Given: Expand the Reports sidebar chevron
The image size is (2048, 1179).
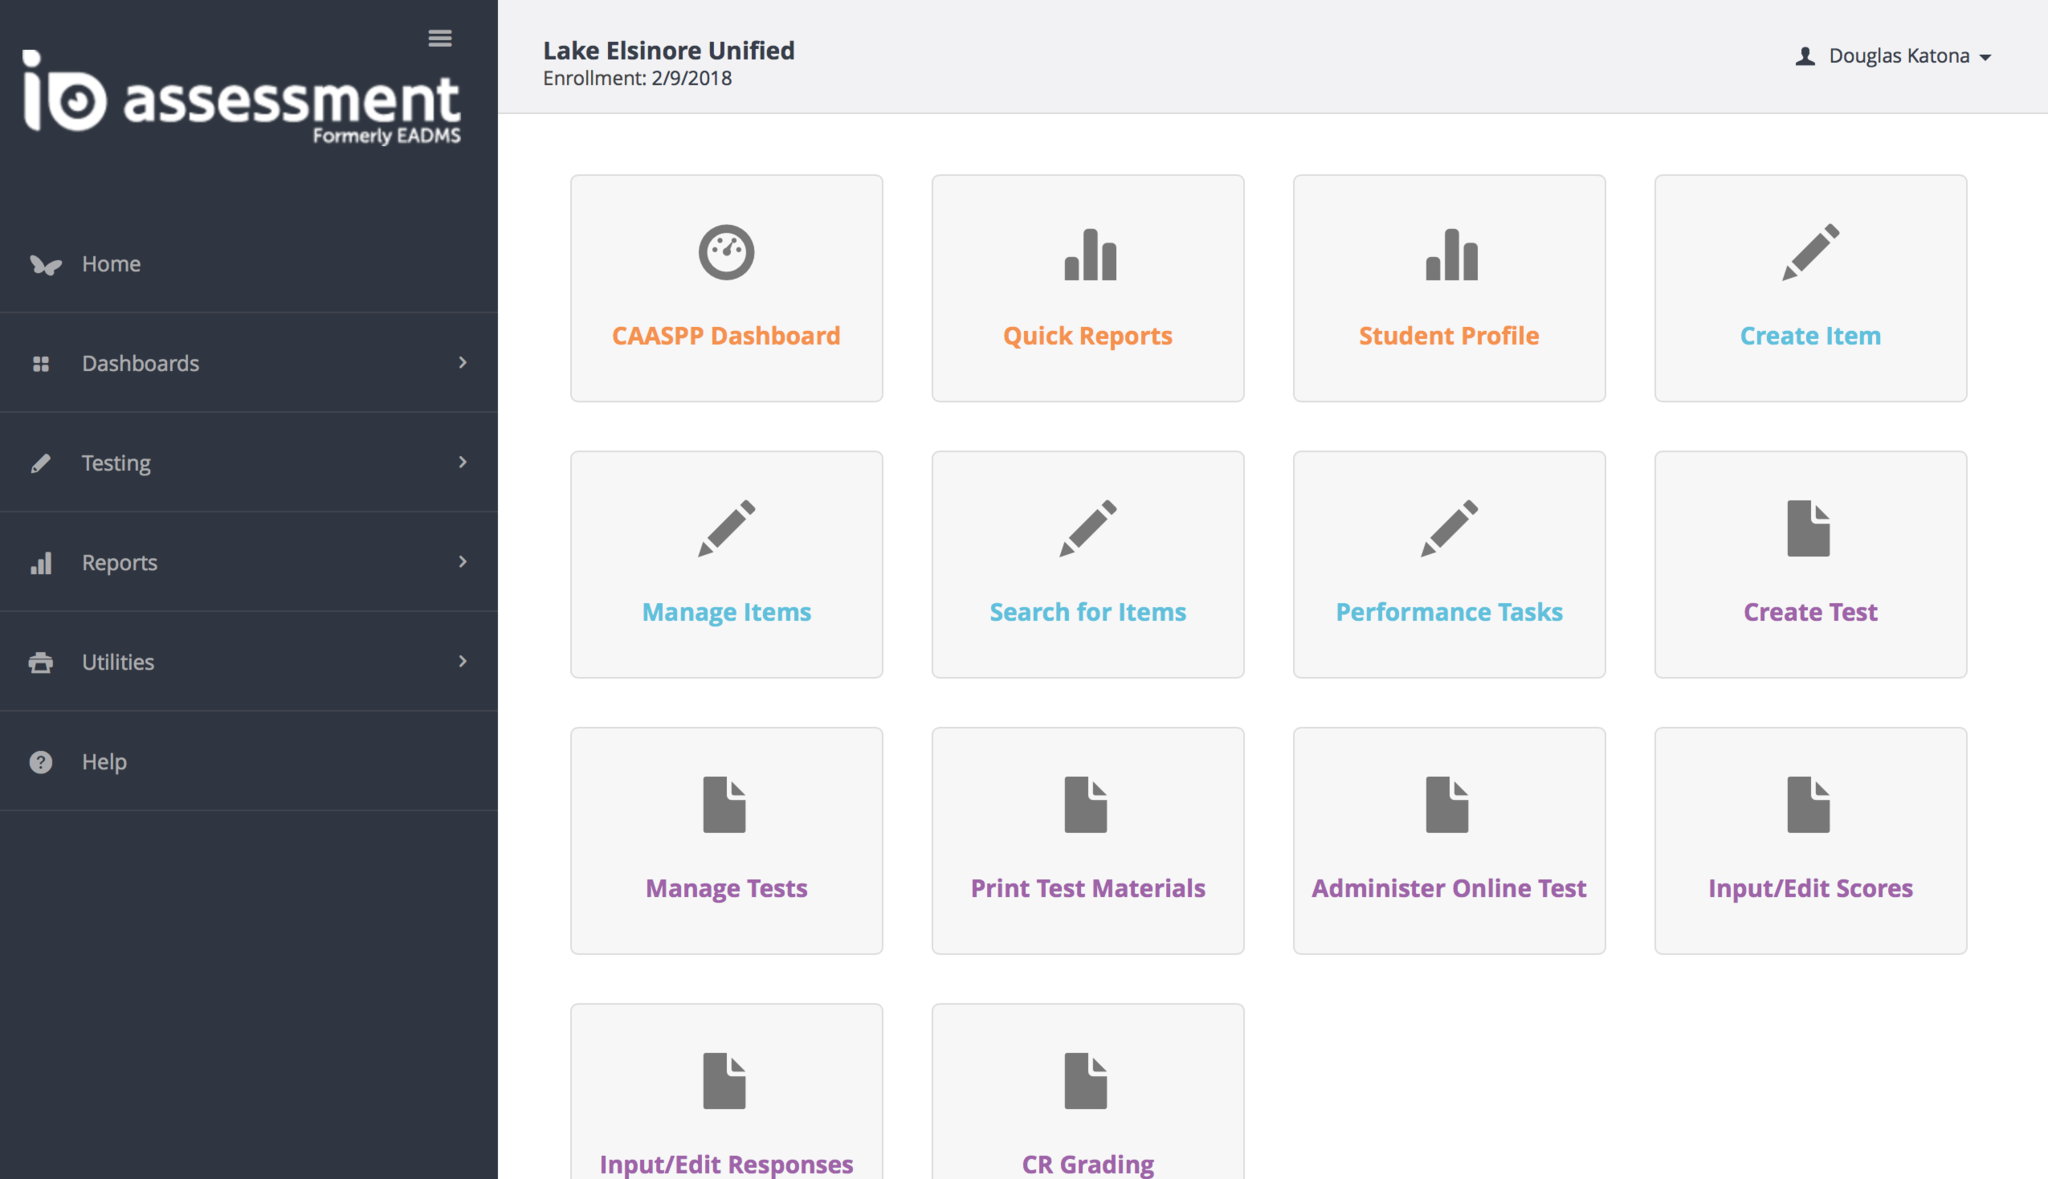Looking at the screenshot, I should point(462,562).
